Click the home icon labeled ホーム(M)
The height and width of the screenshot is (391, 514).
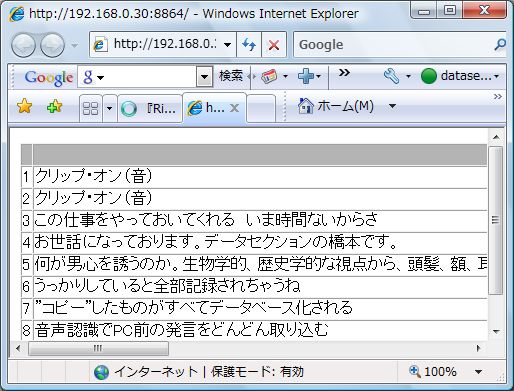(x=336, y=106)
